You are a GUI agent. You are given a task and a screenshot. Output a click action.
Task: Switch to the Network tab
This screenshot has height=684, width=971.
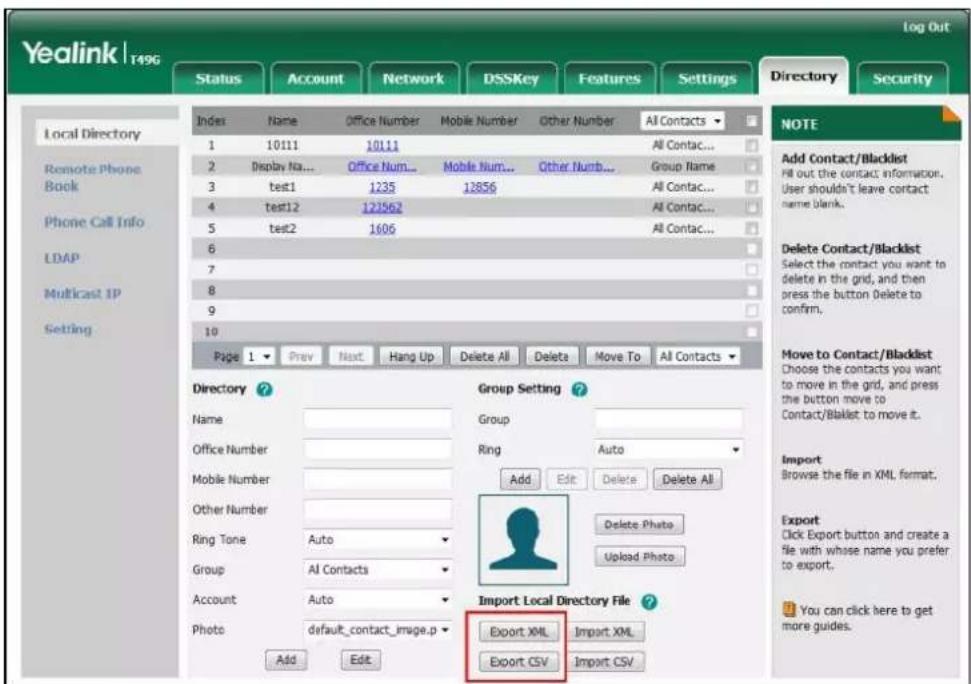point(413,79)
